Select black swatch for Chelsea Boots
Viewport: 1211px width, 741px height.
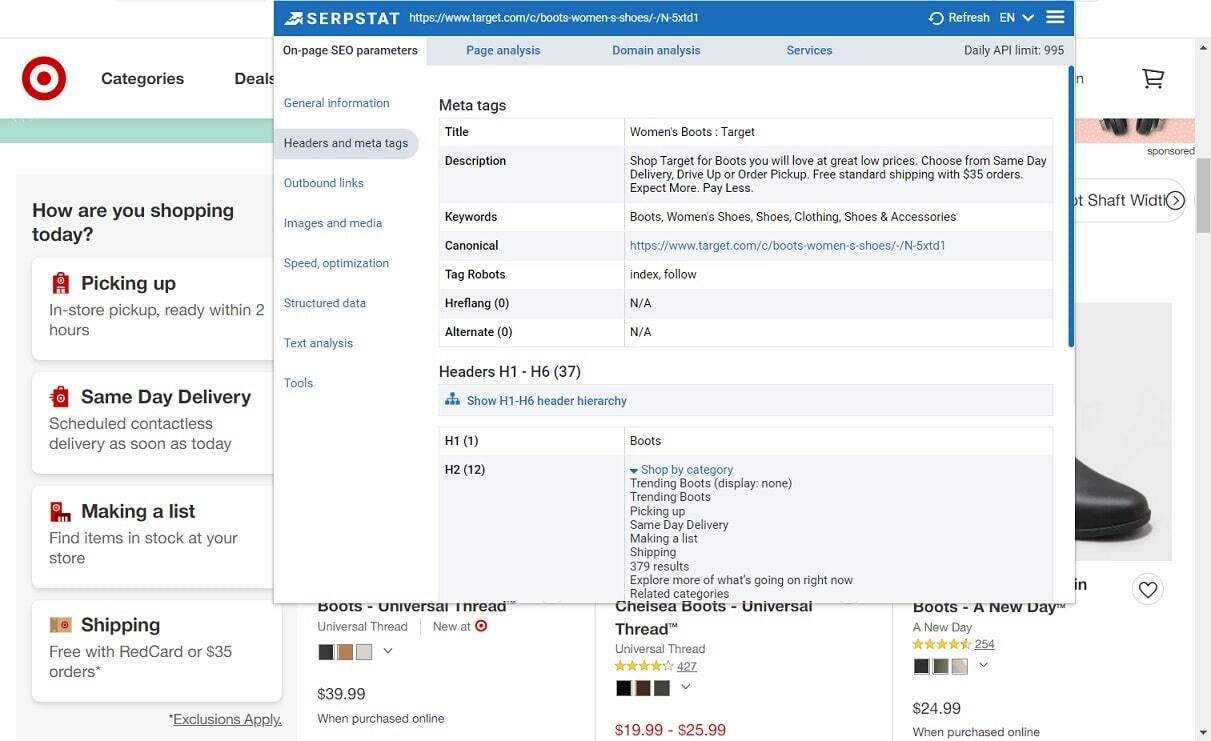(624, 688)
